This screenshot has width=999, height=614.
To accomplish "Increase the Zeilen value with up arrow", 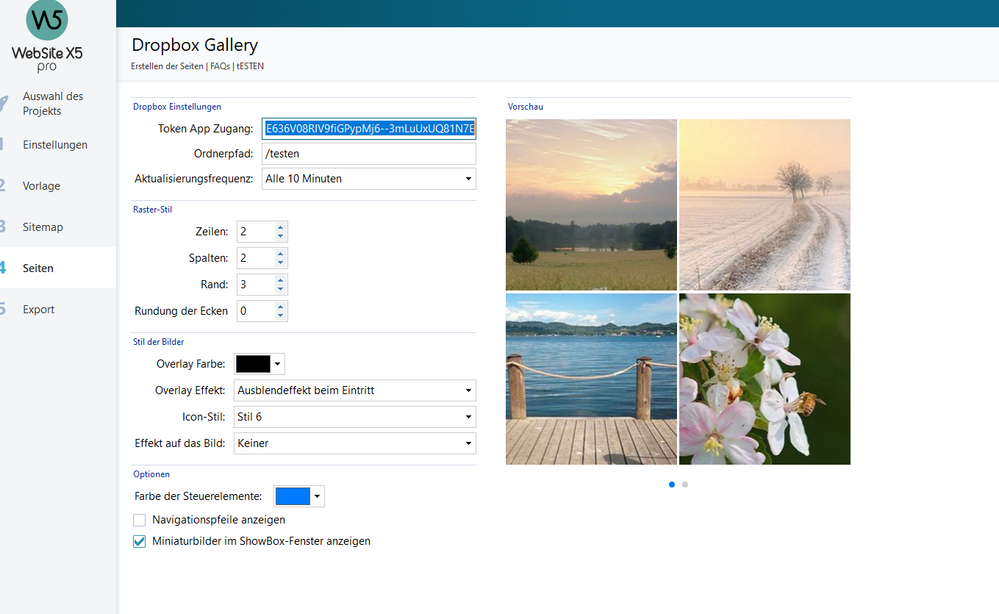I will [x=281, y=227].
